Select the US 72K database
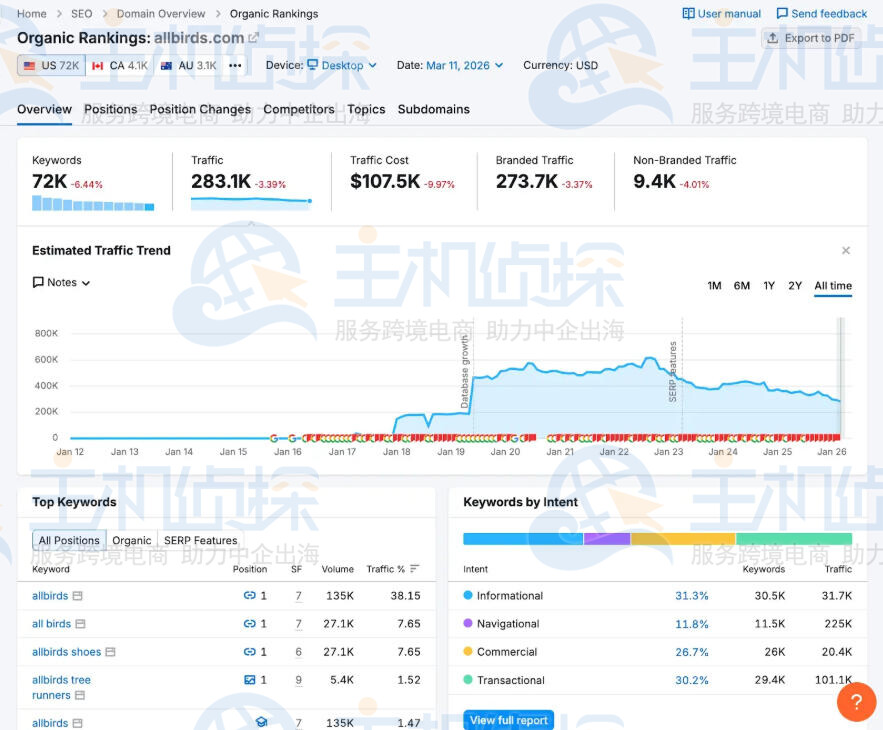Screen dimensions: 883x730 click(51, 66)
